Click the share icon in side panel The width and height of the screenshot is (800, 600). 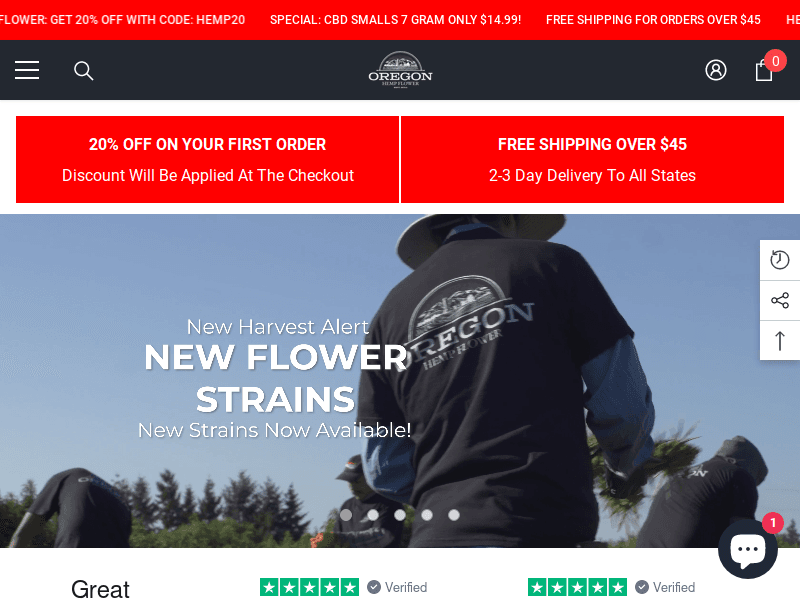click(x=780, y=300)
